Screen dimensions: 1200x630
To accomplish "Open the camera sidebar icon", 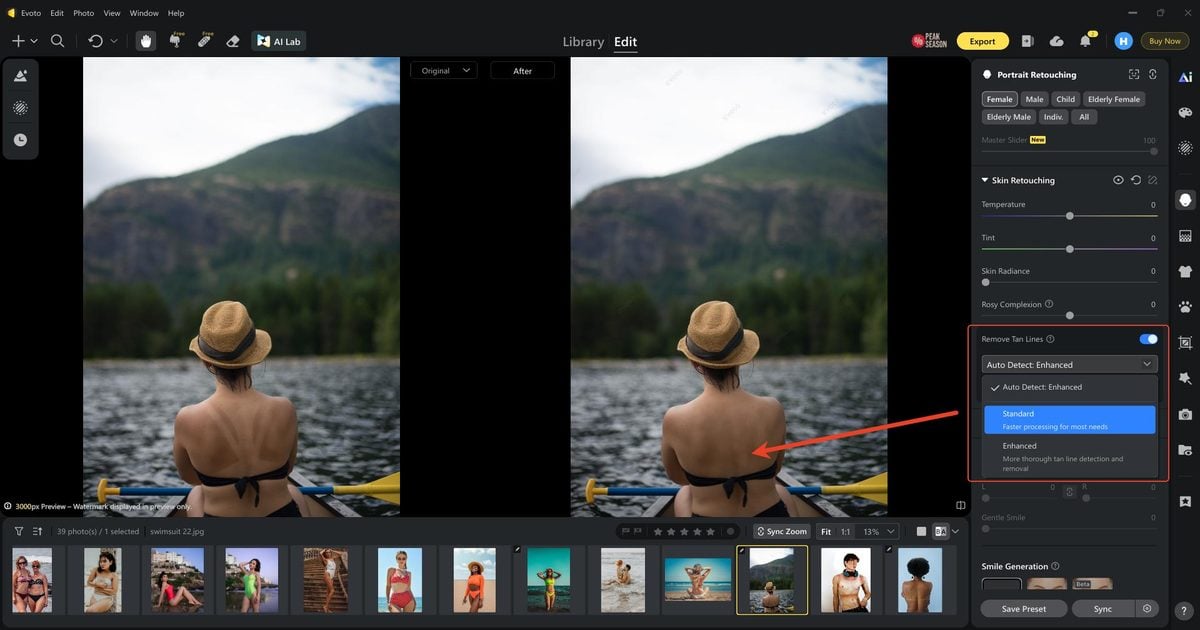I will point(1185,414).
